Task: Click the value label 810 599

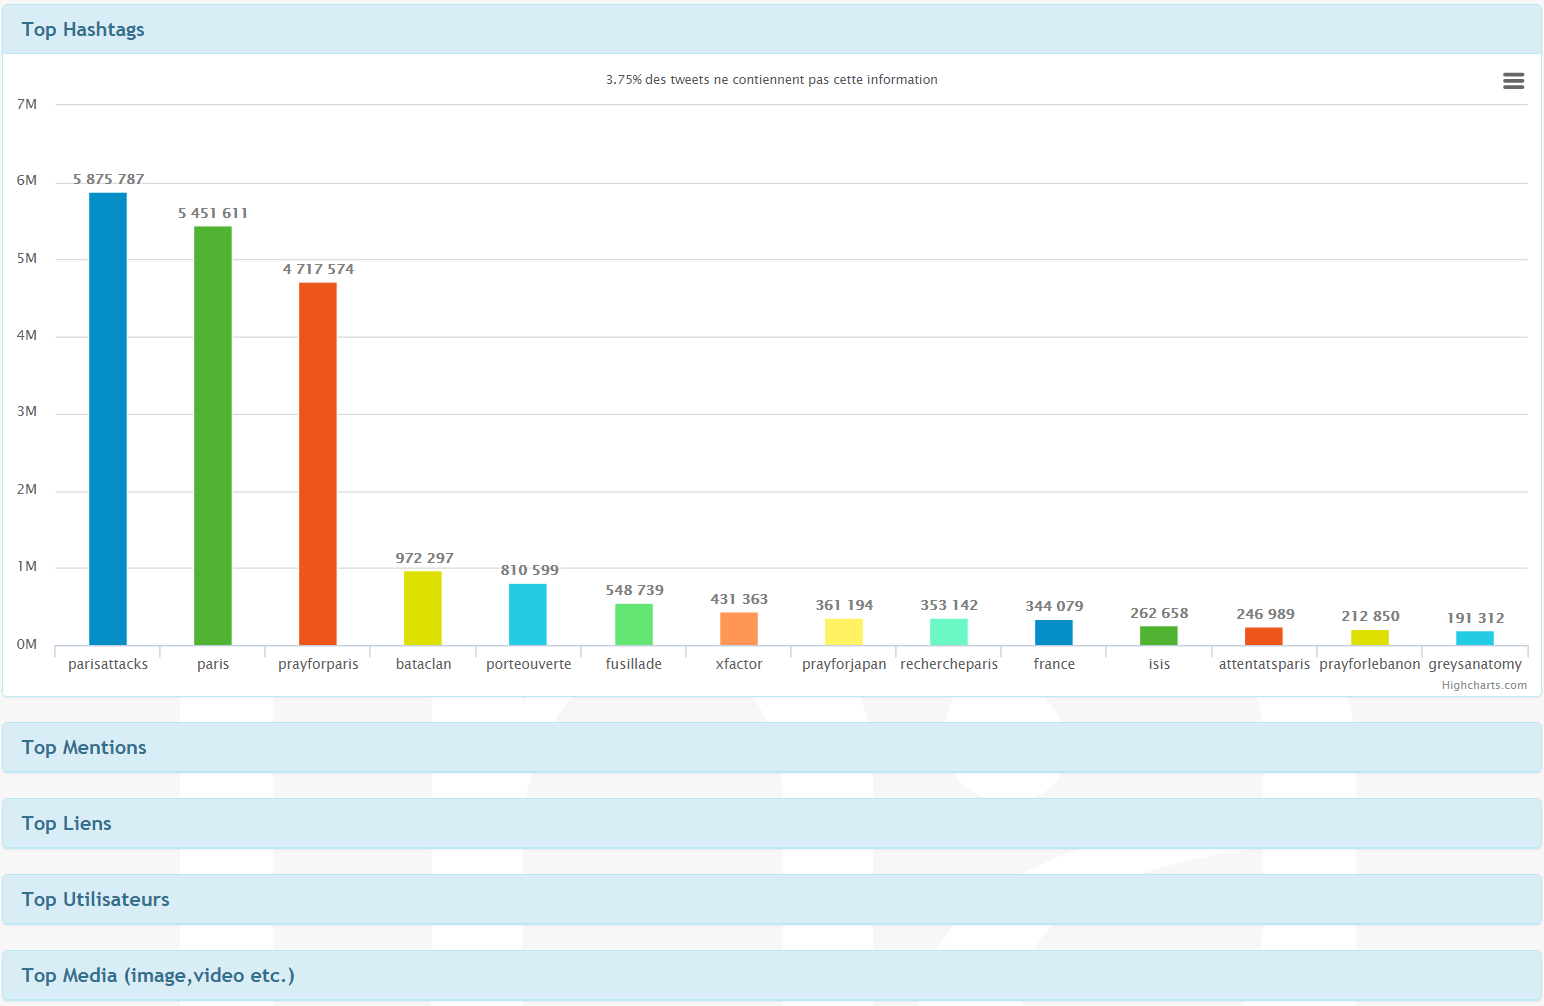Action: (530, 570)
